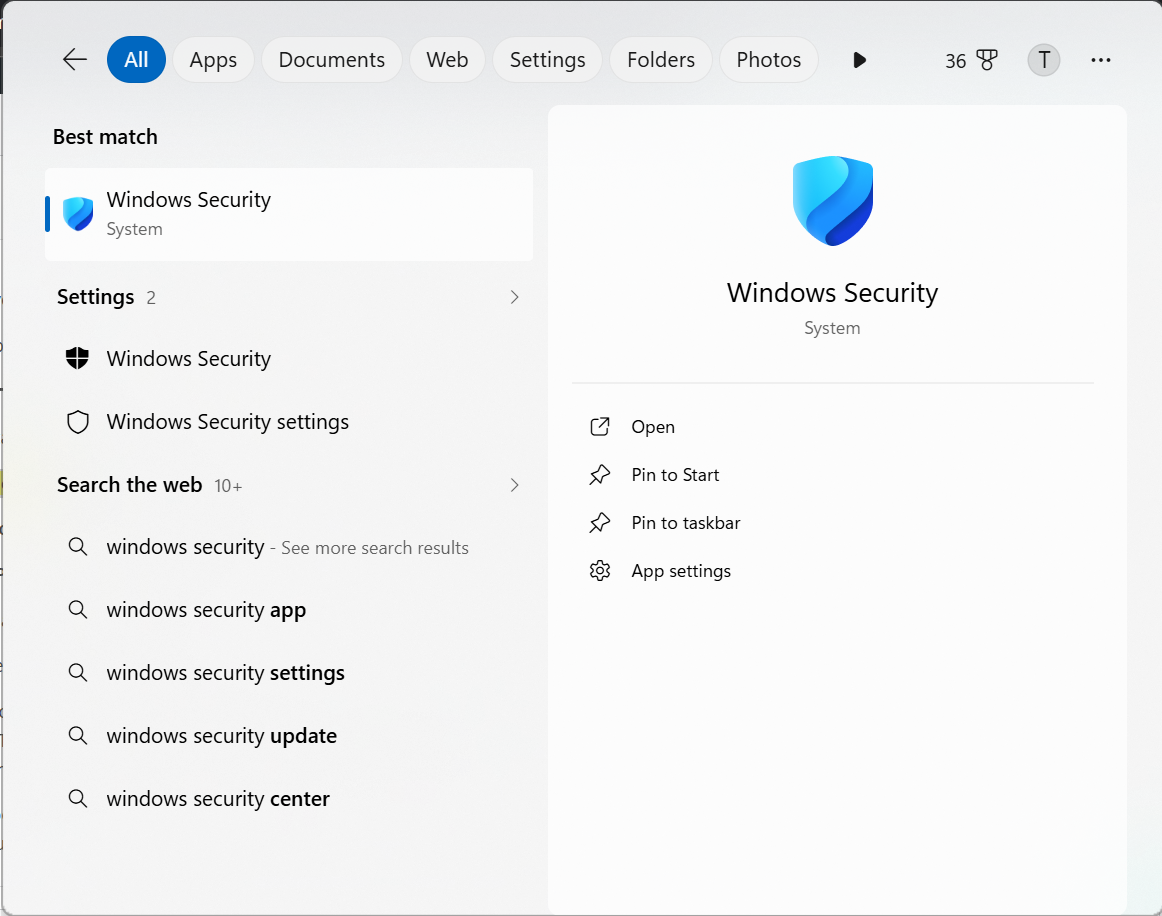Click the Settings section header
Screen dimensions: 1162x916
pyautogui.click(x=96, y=297)
